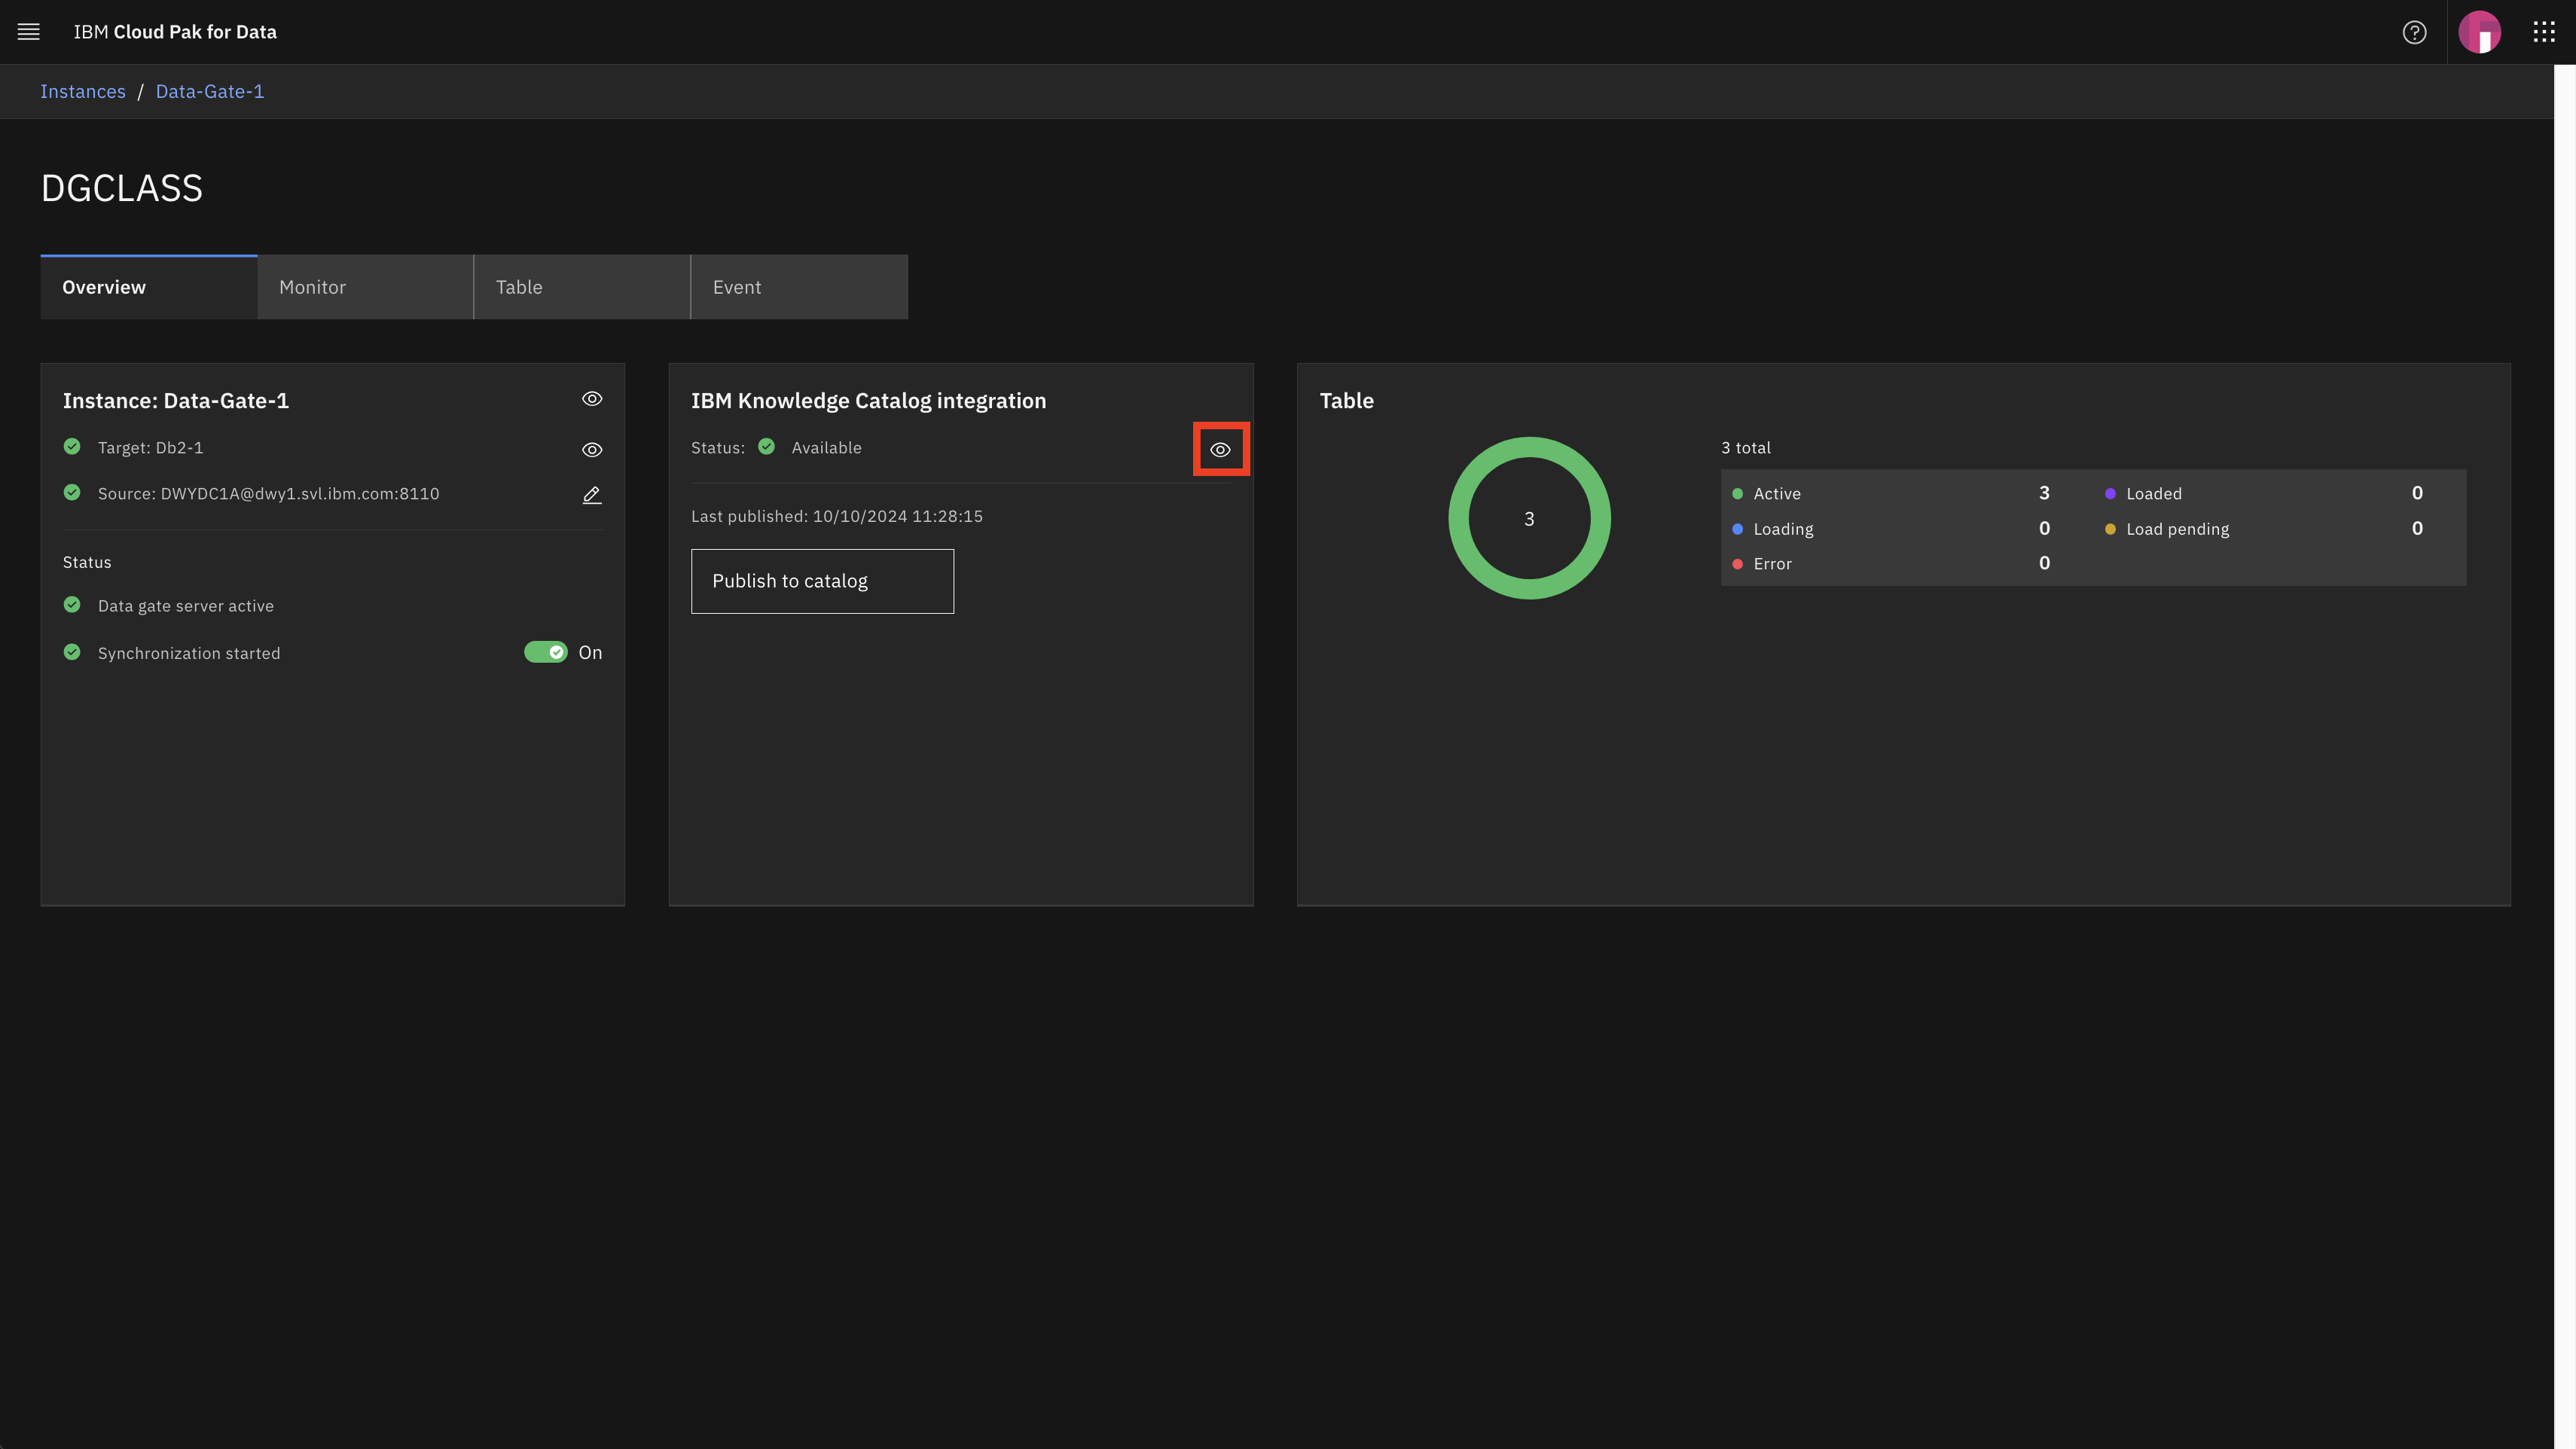Click the Load pending legend entry
The height and width of the screenshot is (1449, 2576).
(2177, 529)
